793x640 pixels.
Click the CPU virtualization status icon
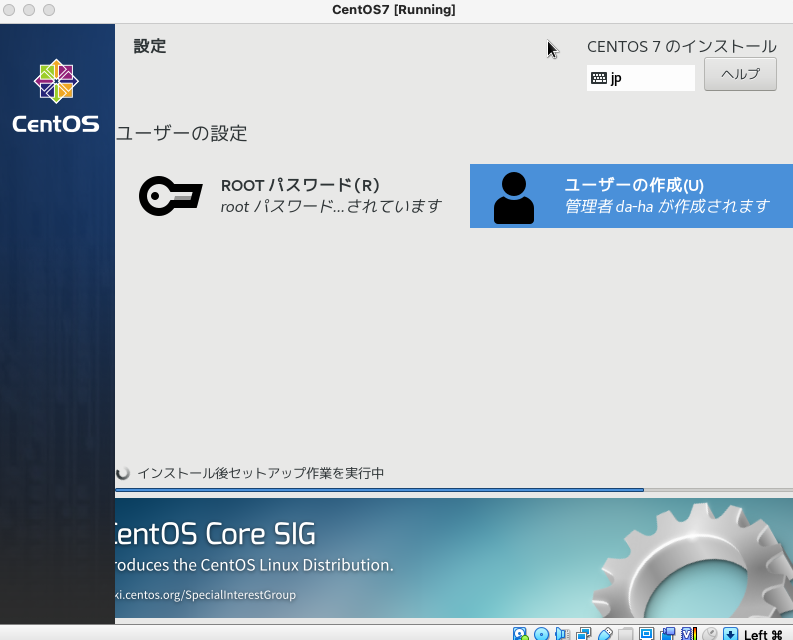click(x=689, y=633)
